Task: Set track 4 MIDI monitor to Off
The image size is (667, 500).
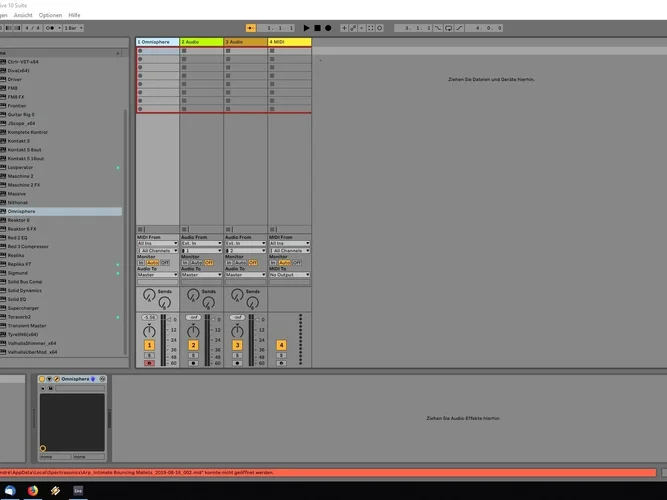Action: point(297,263)
